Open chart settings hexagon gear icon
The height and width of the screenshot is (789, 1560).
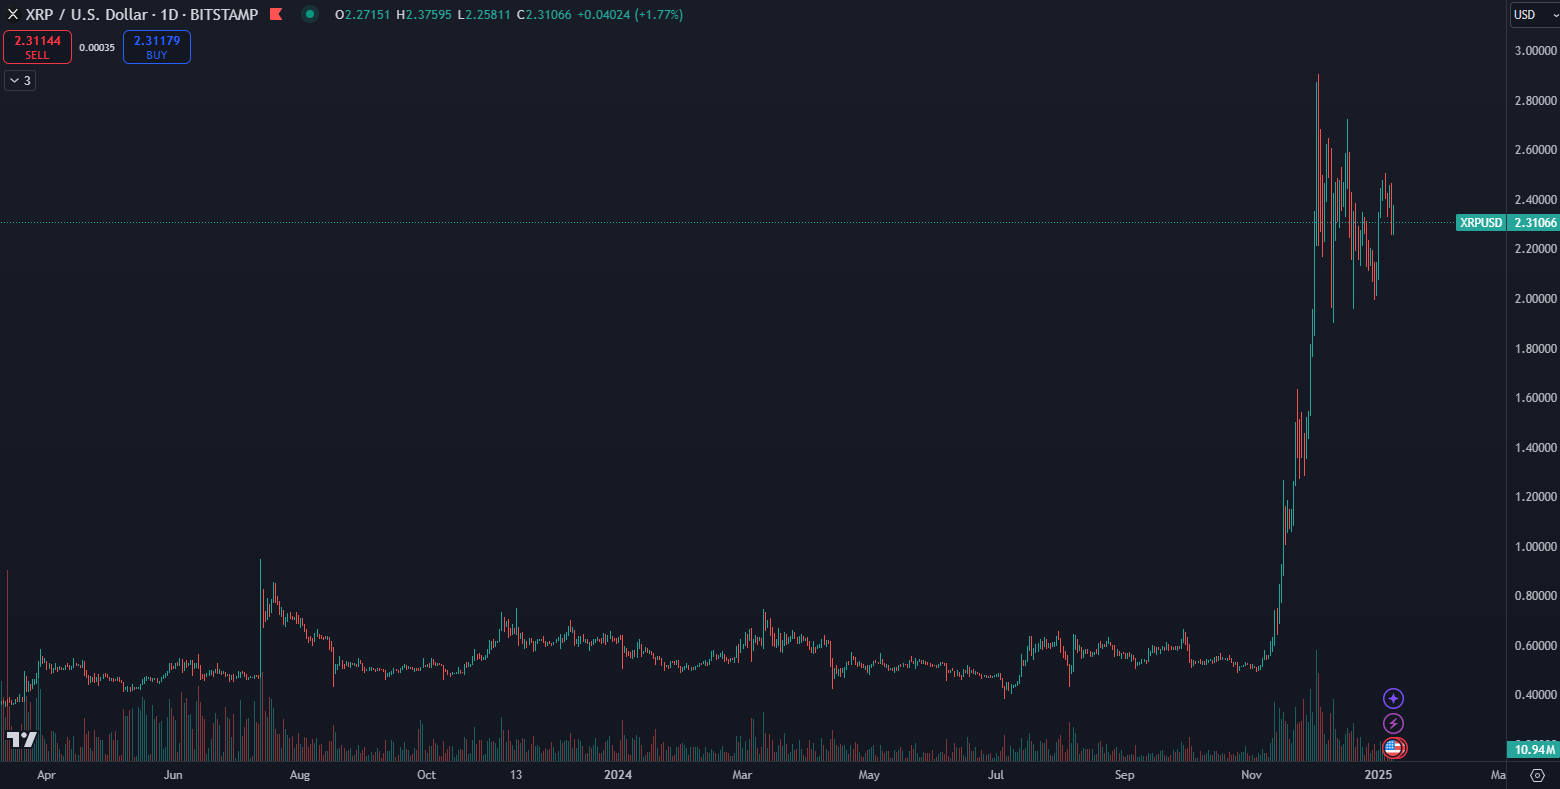(x=1538, y=775)
